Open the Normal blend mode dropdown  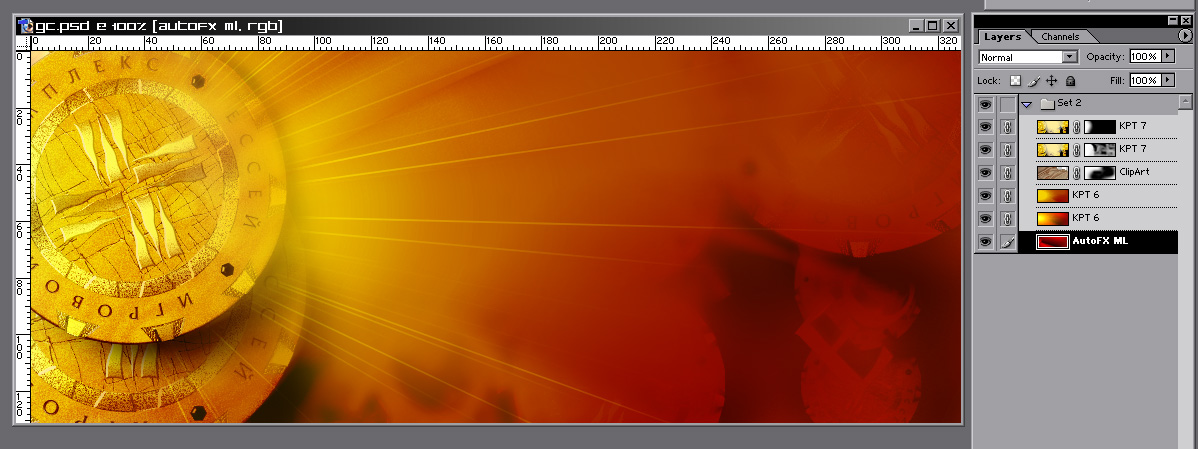pyautogui.click(x=1028, y=57)
